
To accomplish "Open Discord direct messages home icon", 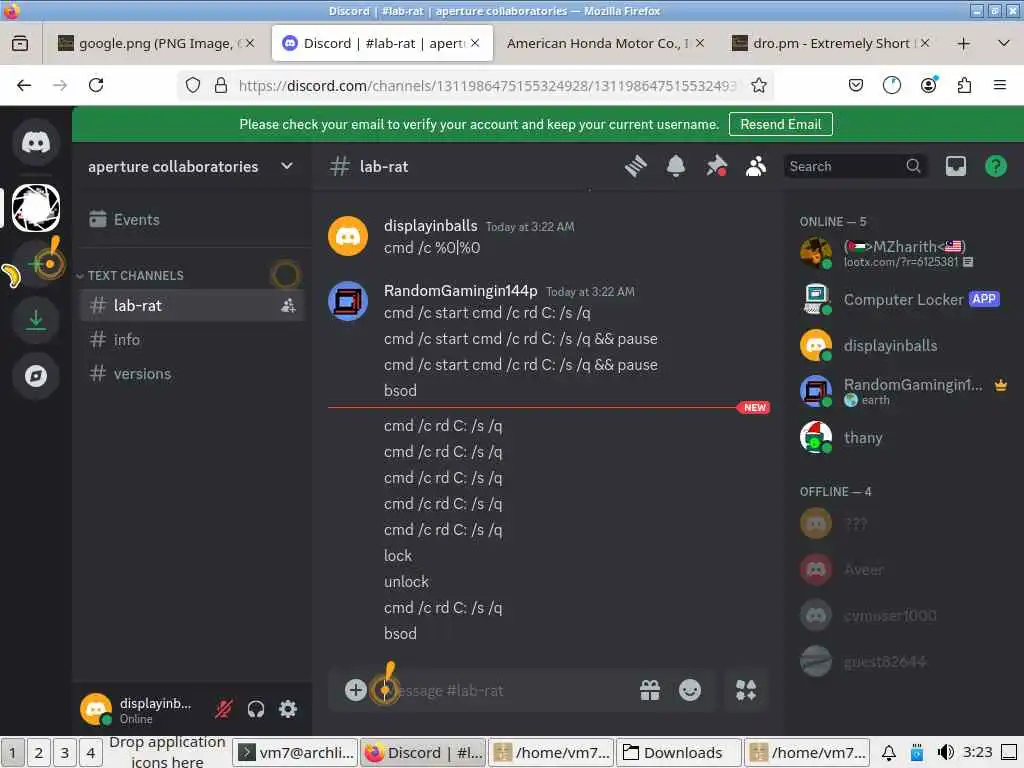I will [x=36, y=142].
